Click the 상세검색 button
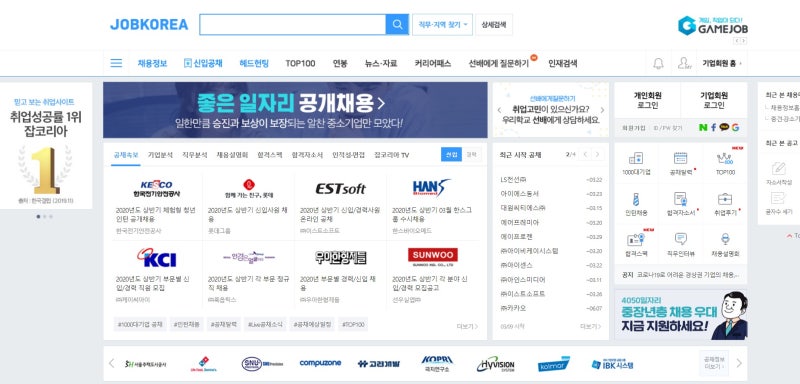 [494, 24]
